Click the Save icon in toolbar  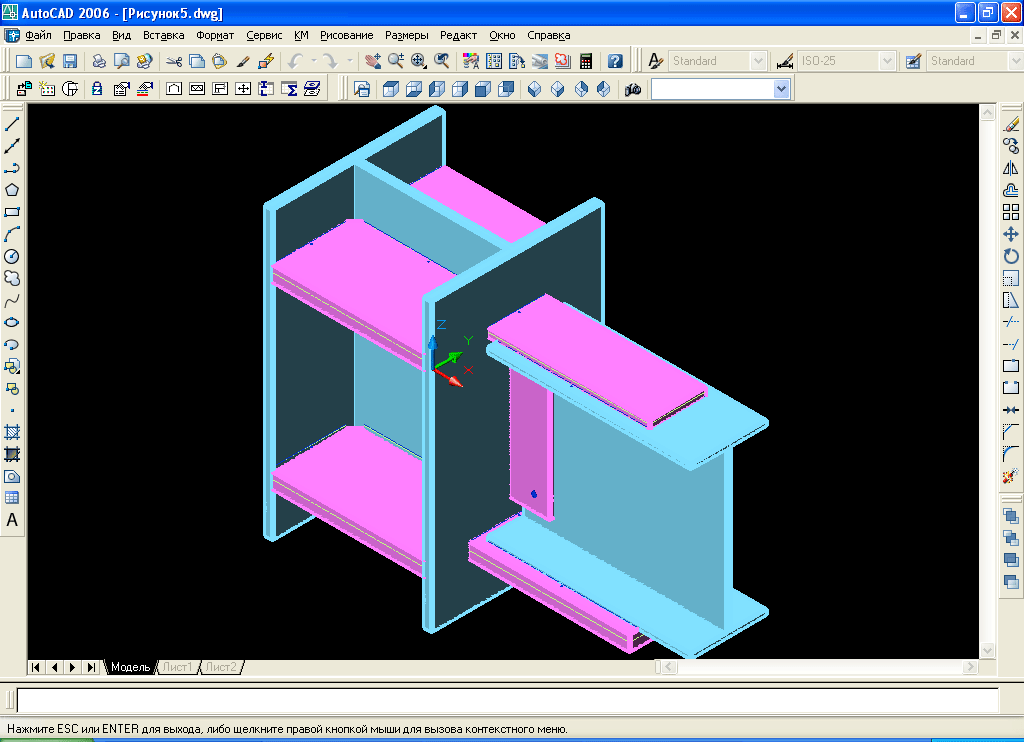(x=70, y=61)
